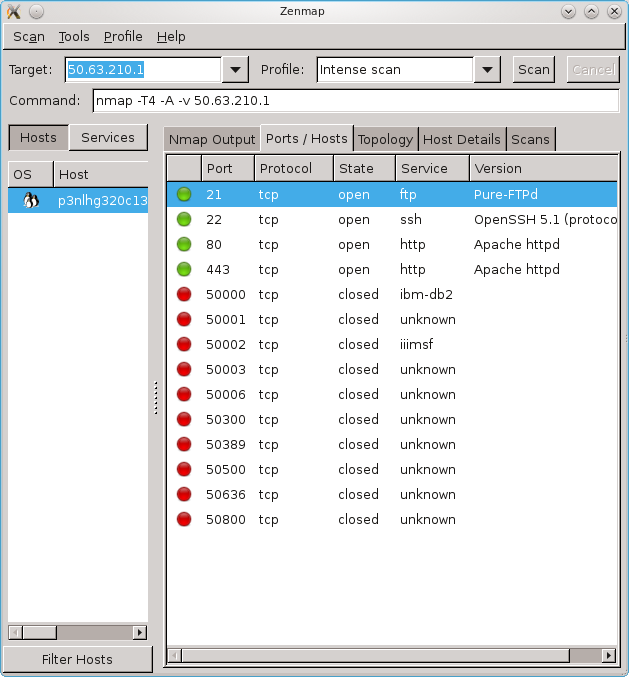
Task: Click the dotted pane splitter handle
Action: 156,398
